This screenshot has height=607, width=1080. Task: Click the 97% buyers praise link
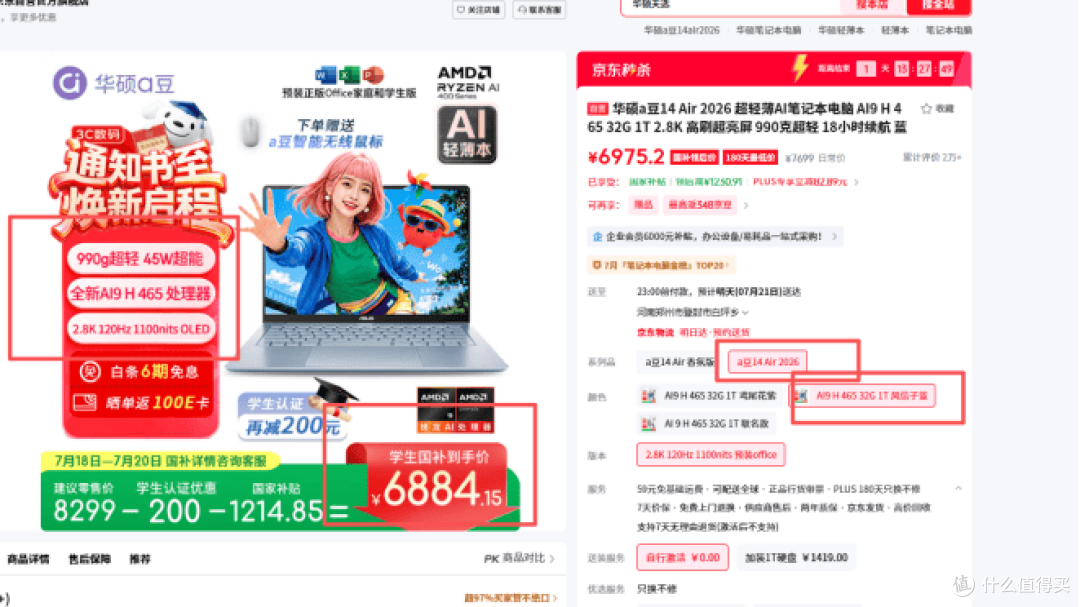pyautogui.click(x=511, y=598)
